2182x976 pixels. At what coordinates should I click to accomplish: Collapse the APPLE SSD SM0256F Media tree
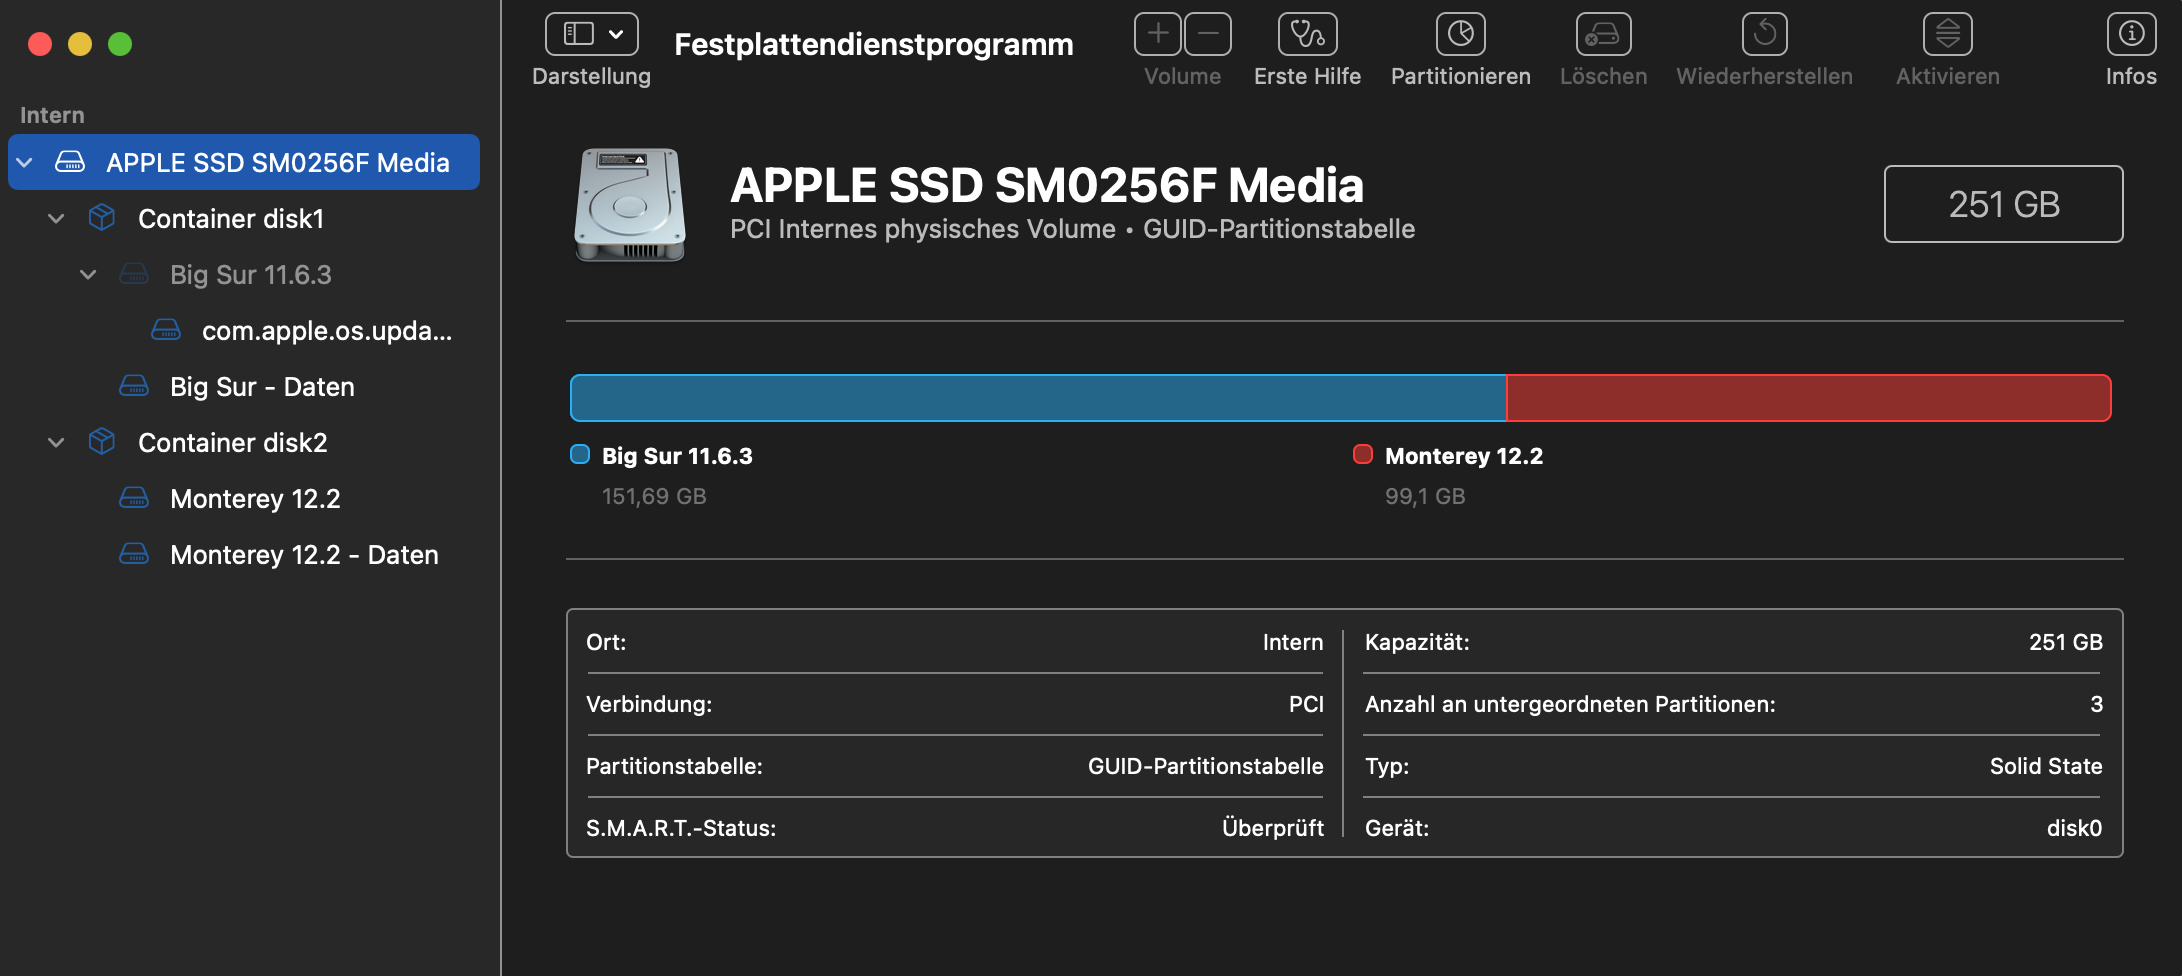click(25, 163)
